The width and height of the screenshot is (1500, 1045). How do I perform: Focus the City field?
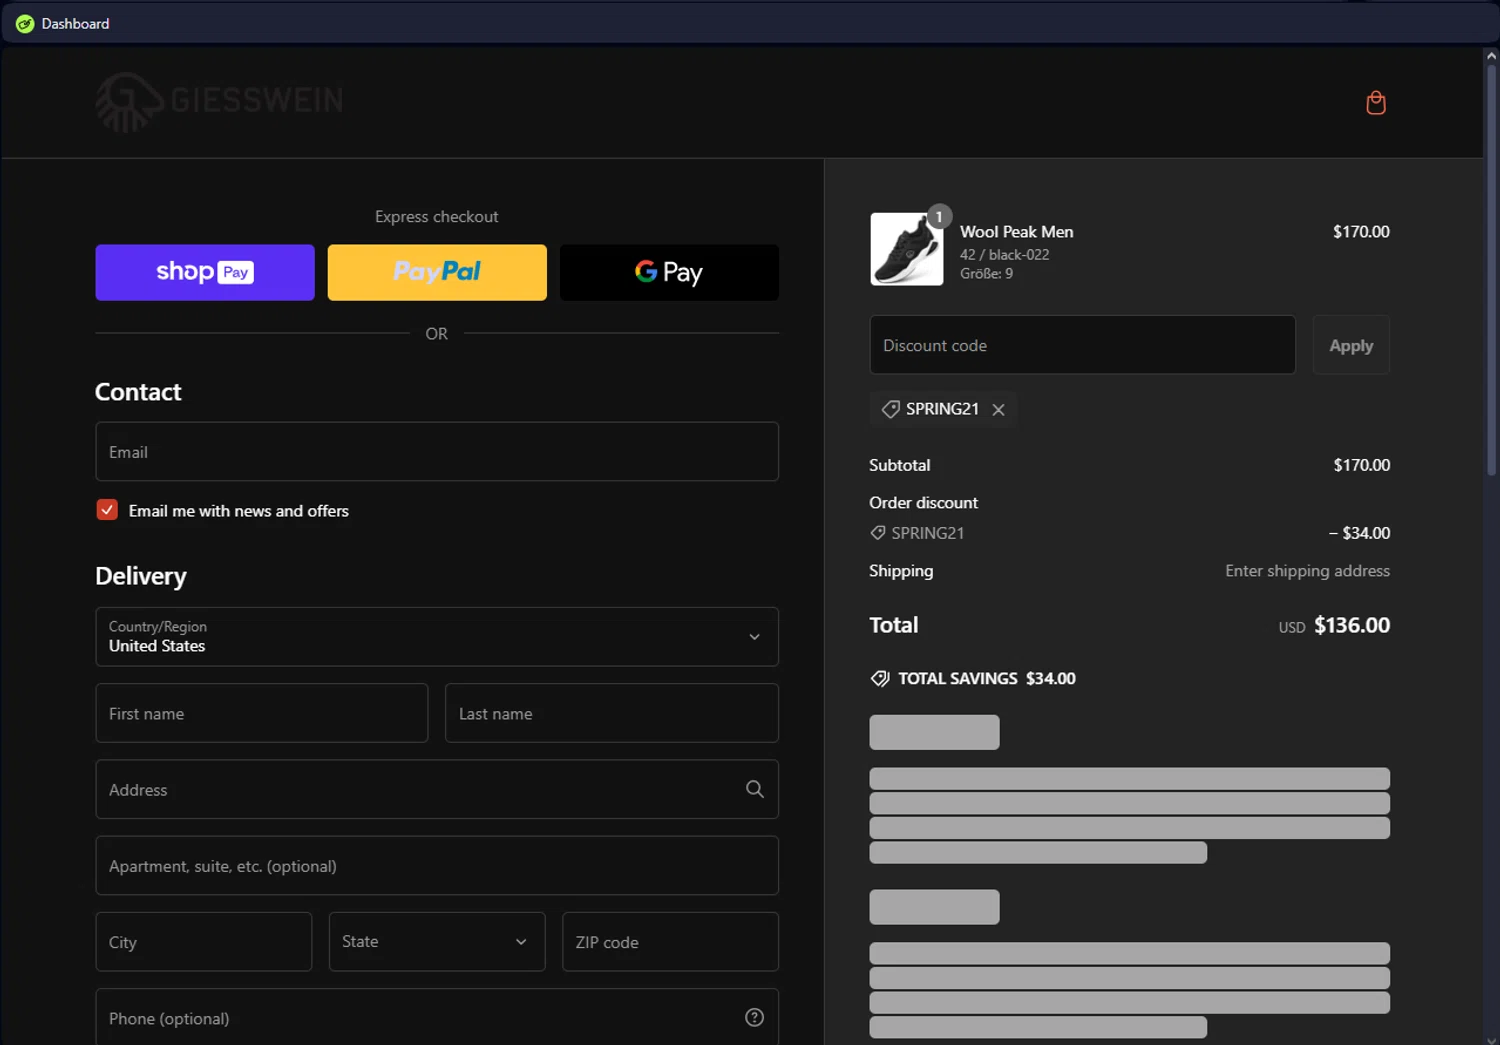[x=204, y=941]
